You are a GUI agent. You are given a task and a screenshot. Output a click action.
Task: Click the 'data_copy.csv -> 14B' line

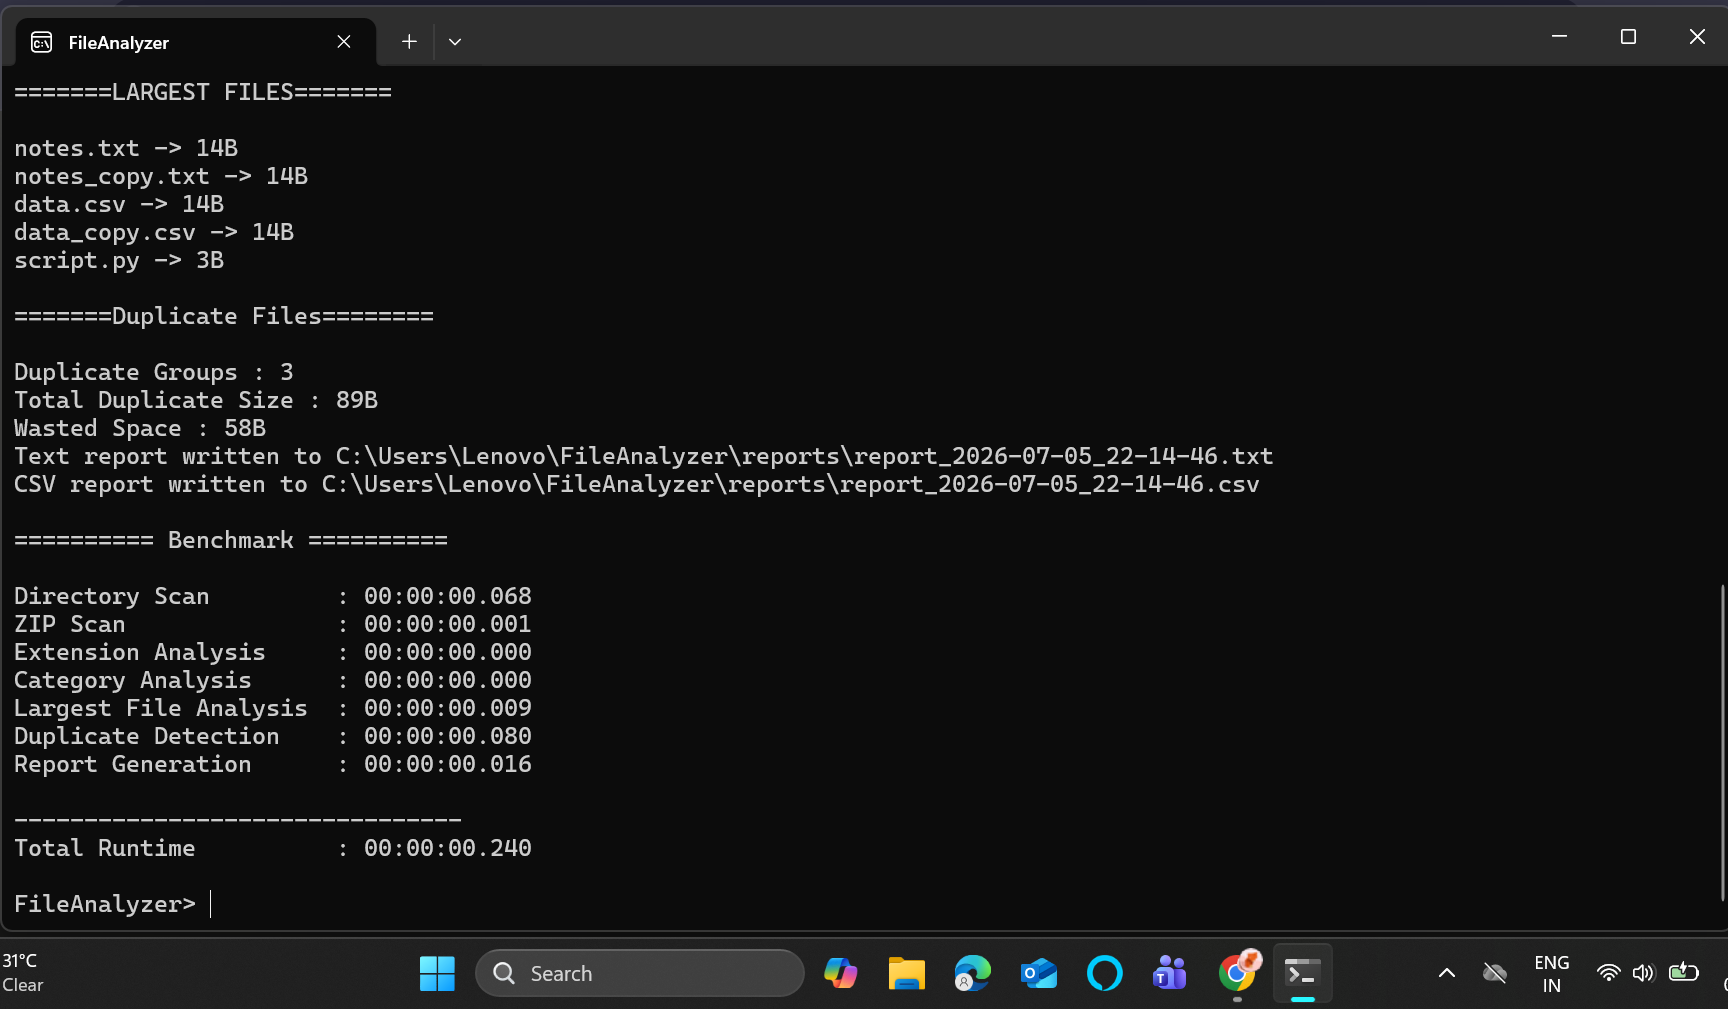tap(154, 232)
